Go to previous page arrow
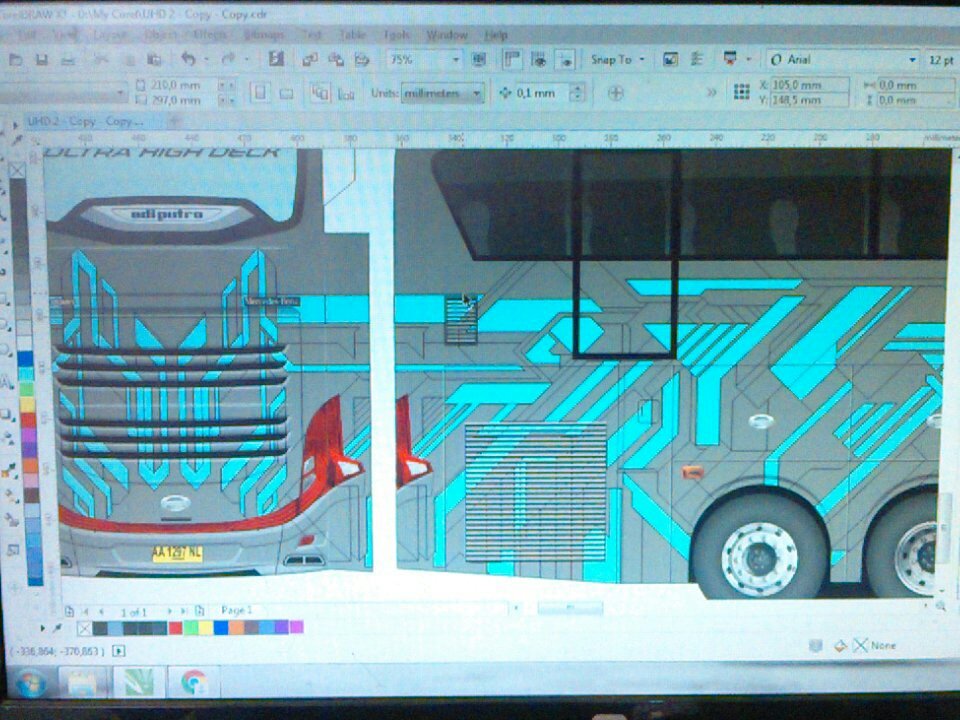Screen dimensions: 960x720 pyautogui.click(x=101, y=612)
